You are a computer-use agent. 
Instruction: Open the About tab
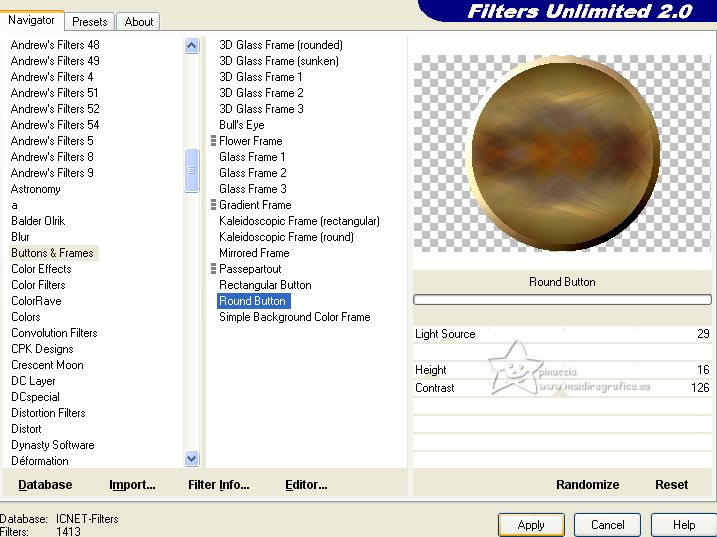(139, 21)
